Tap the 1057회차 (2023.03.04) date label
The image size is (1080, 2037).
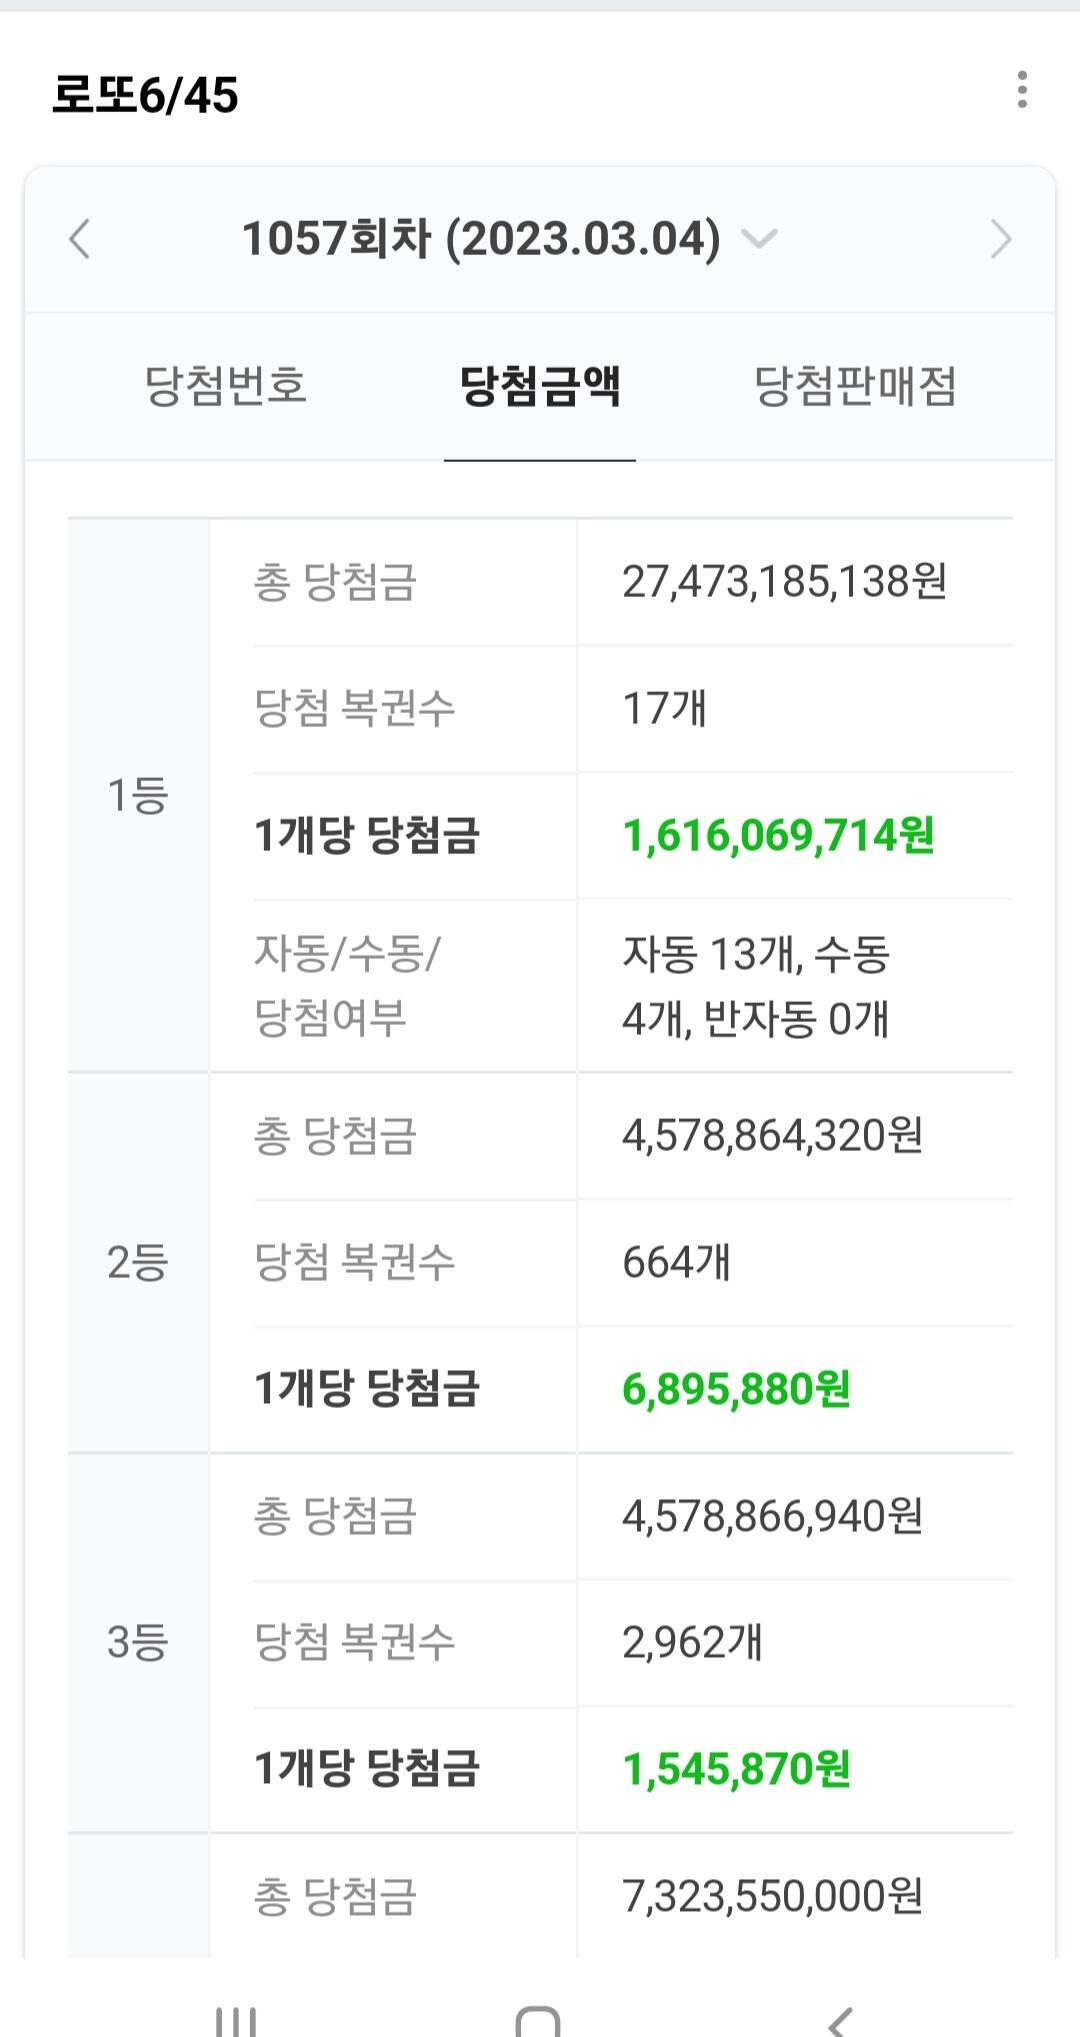[x=481, y=239]
